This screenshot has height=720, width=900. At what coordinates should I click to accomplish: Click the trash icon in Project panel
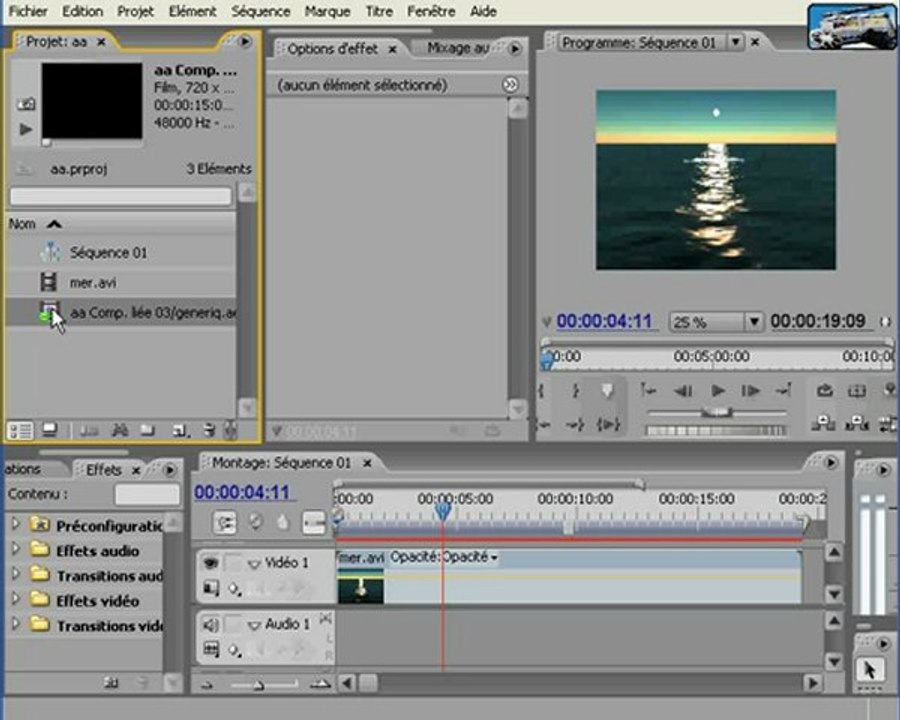(x=209, y=430)
